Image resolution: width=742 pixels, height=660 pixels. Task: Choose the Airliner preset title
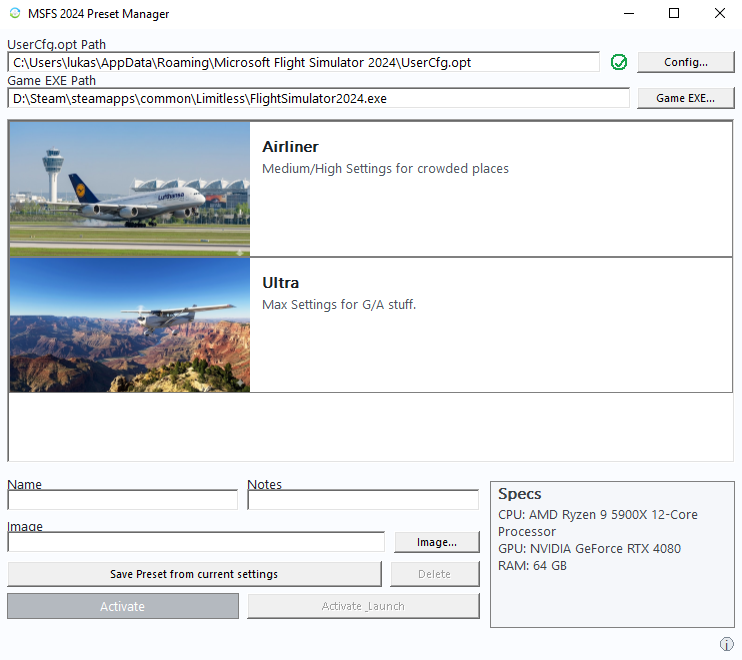(x=290, y=147)
